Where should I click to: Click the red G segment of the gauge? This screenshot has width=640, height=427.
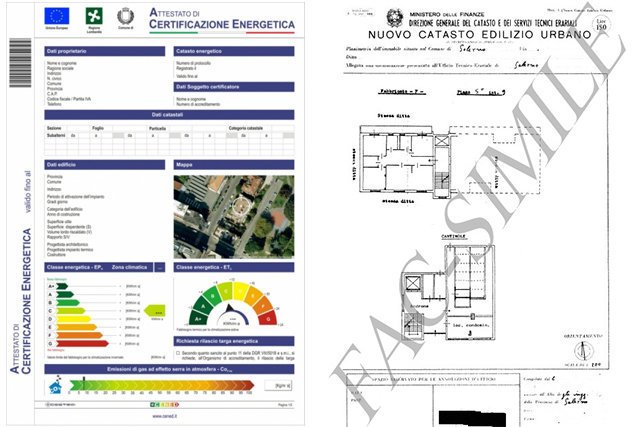pyautogui.click(x=268, y=318)
